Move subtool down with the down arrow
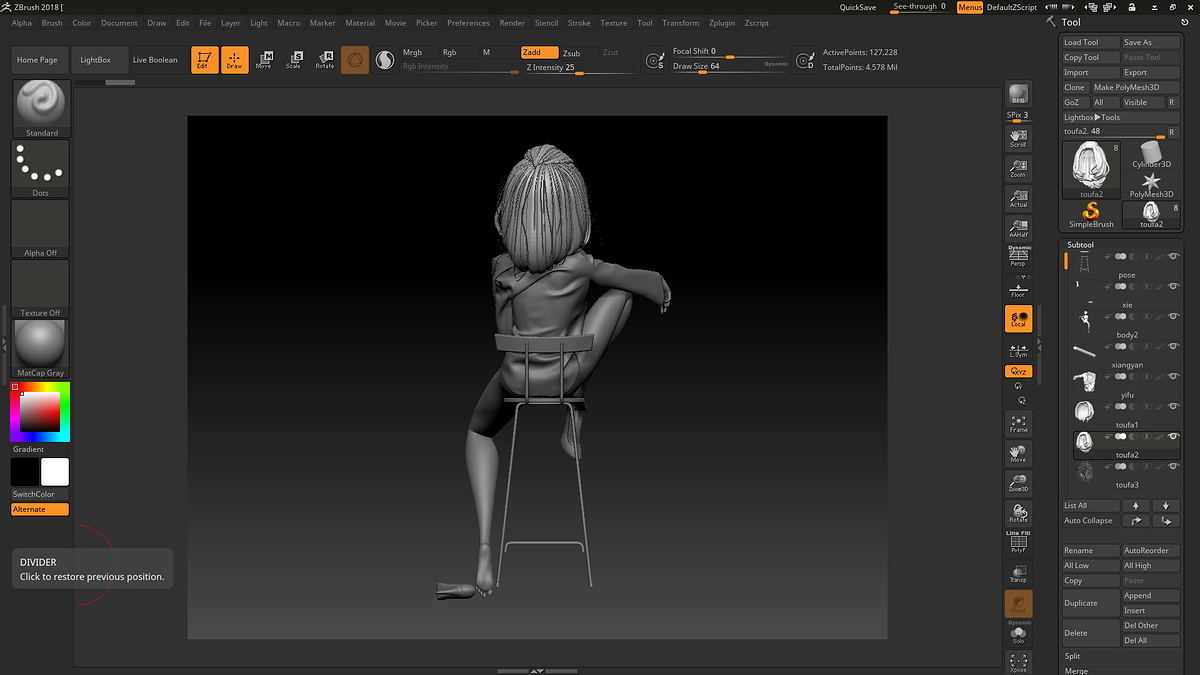Screen dimensions: 1200x675 click(x=1166, y=506)
